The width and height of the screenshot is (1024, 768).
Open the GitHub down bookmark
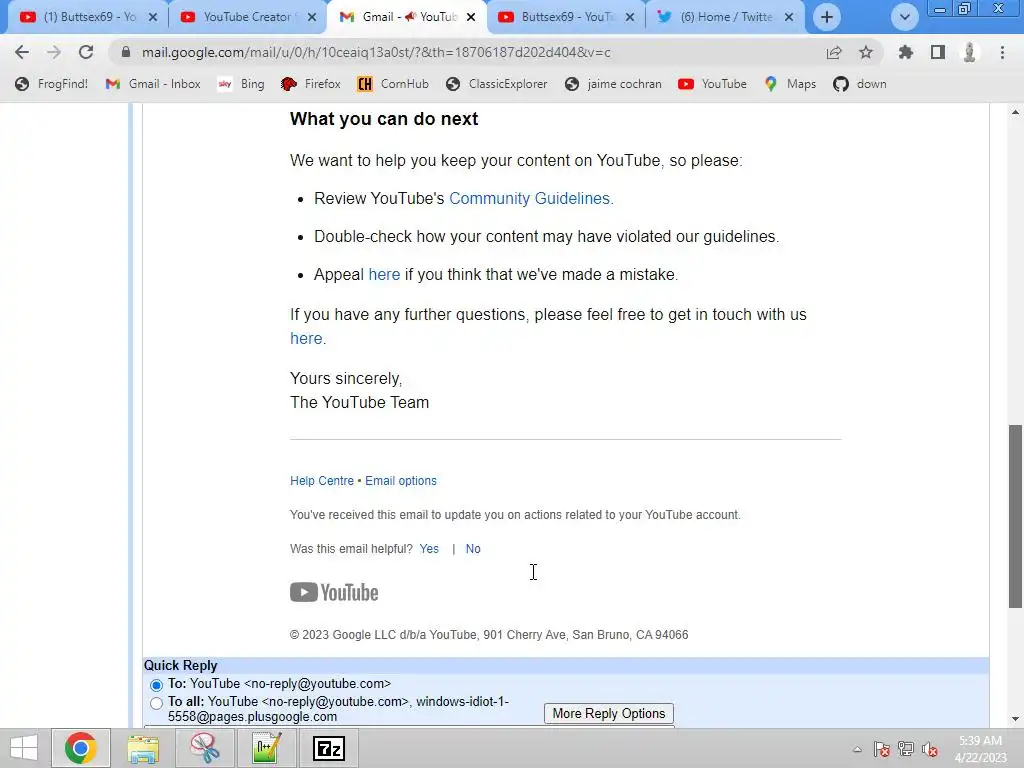tap(859, 84)
